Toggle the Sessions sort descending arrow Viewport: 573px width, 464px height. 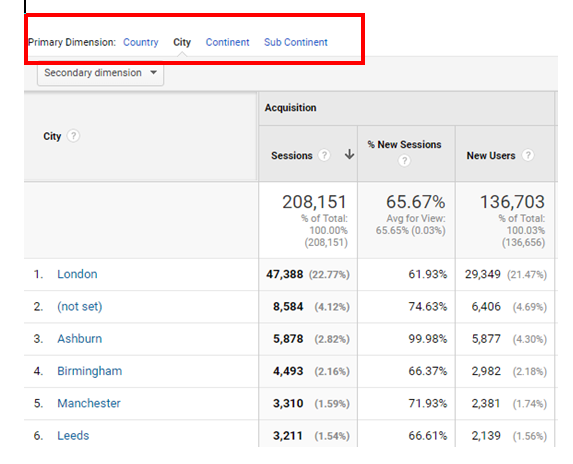coord(349,155)
